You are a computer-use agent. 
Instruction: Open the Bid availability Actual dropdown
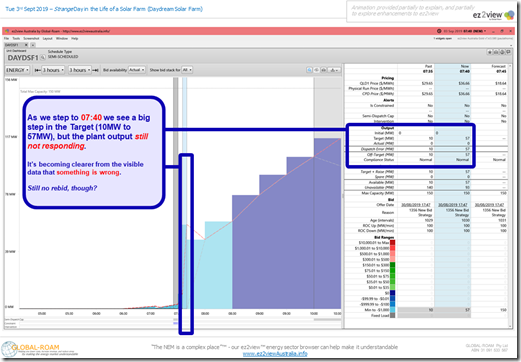[137, 70]
